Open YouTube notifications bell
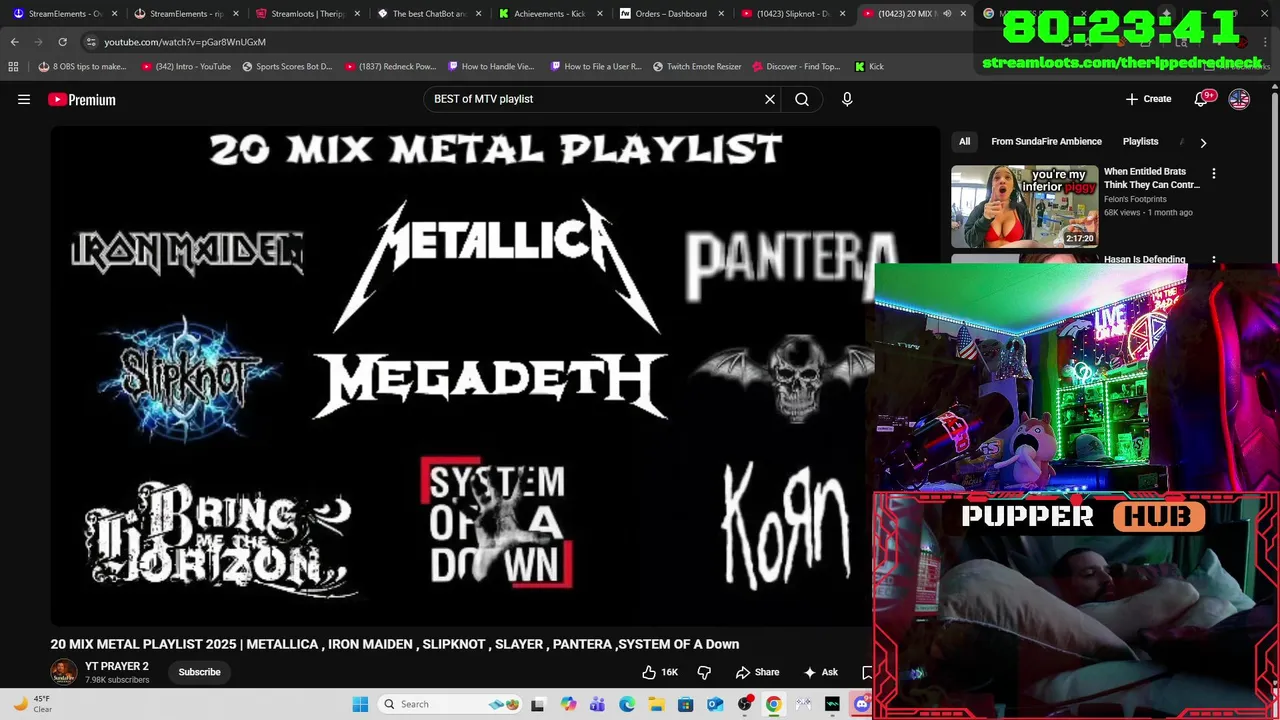Viewport: 1280px width, 720px height. click(x=1201, y=99)
